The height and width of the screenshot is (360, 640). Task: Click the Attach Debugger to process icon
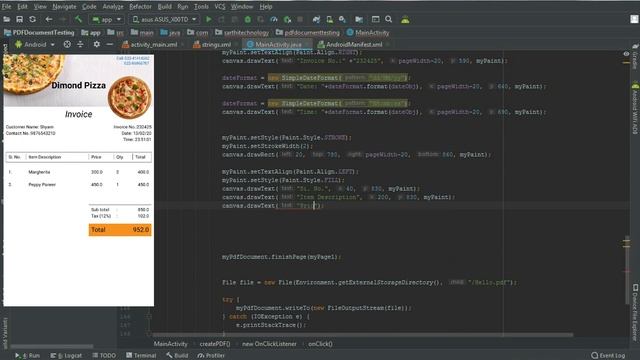click(x=287, y=19)
